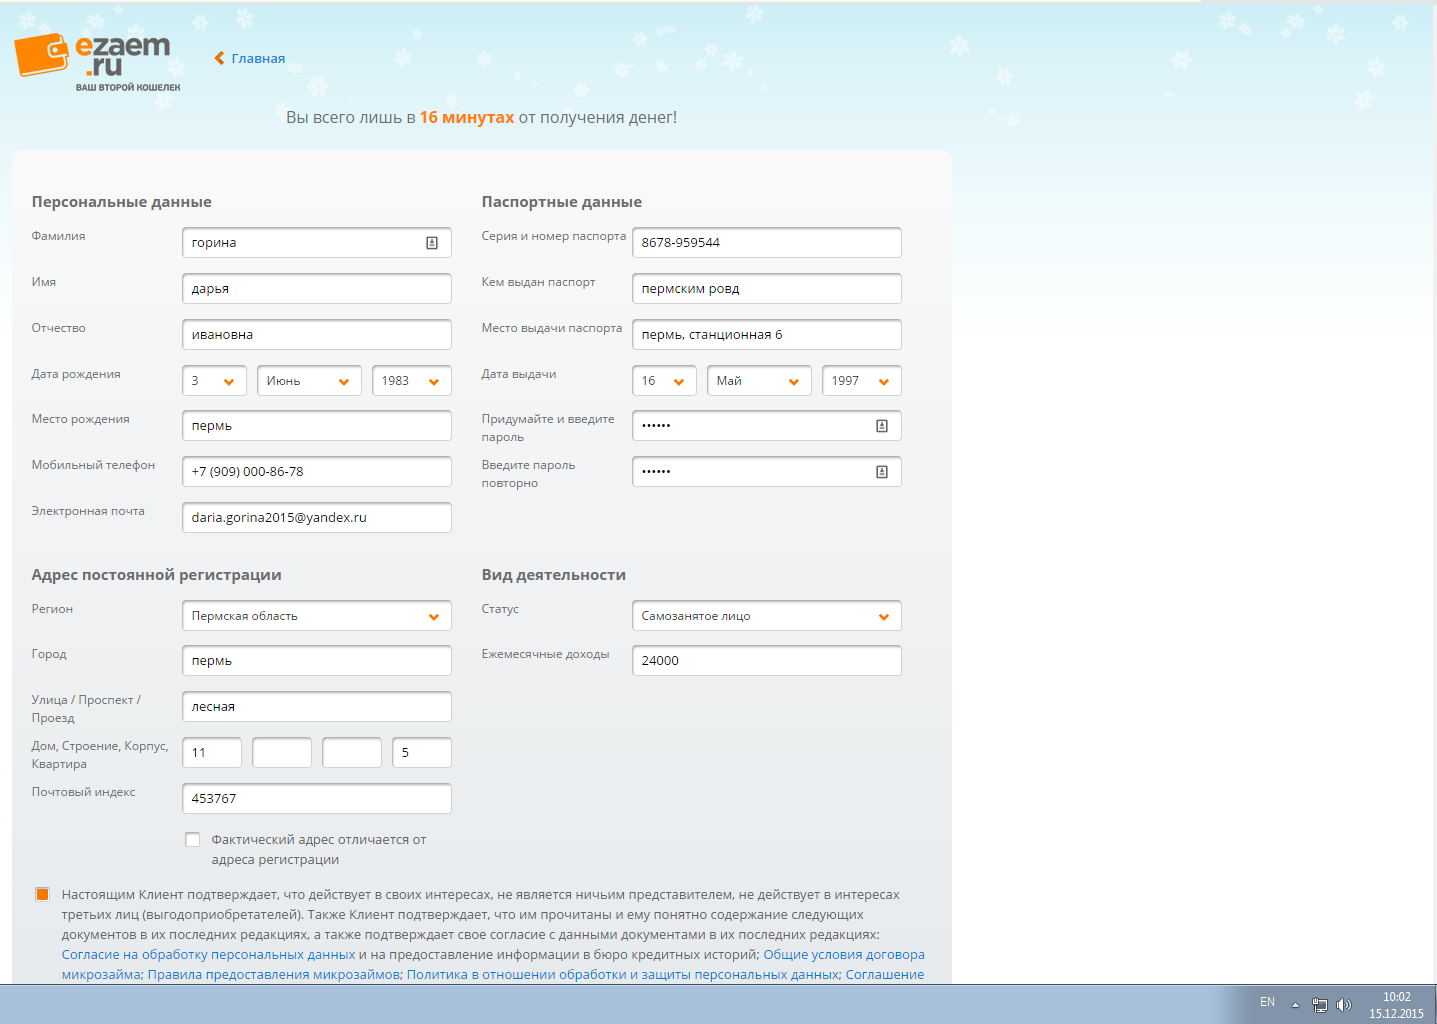1437x1024 pixels.
Task: Click the Отчество field containing ивановна
Action: pyautogui.click(x=317, y=335)
